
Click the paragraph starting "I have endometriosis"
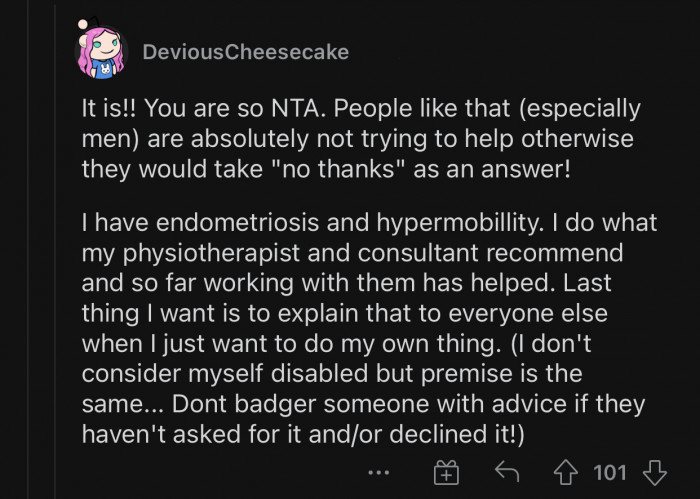(360, 332)
